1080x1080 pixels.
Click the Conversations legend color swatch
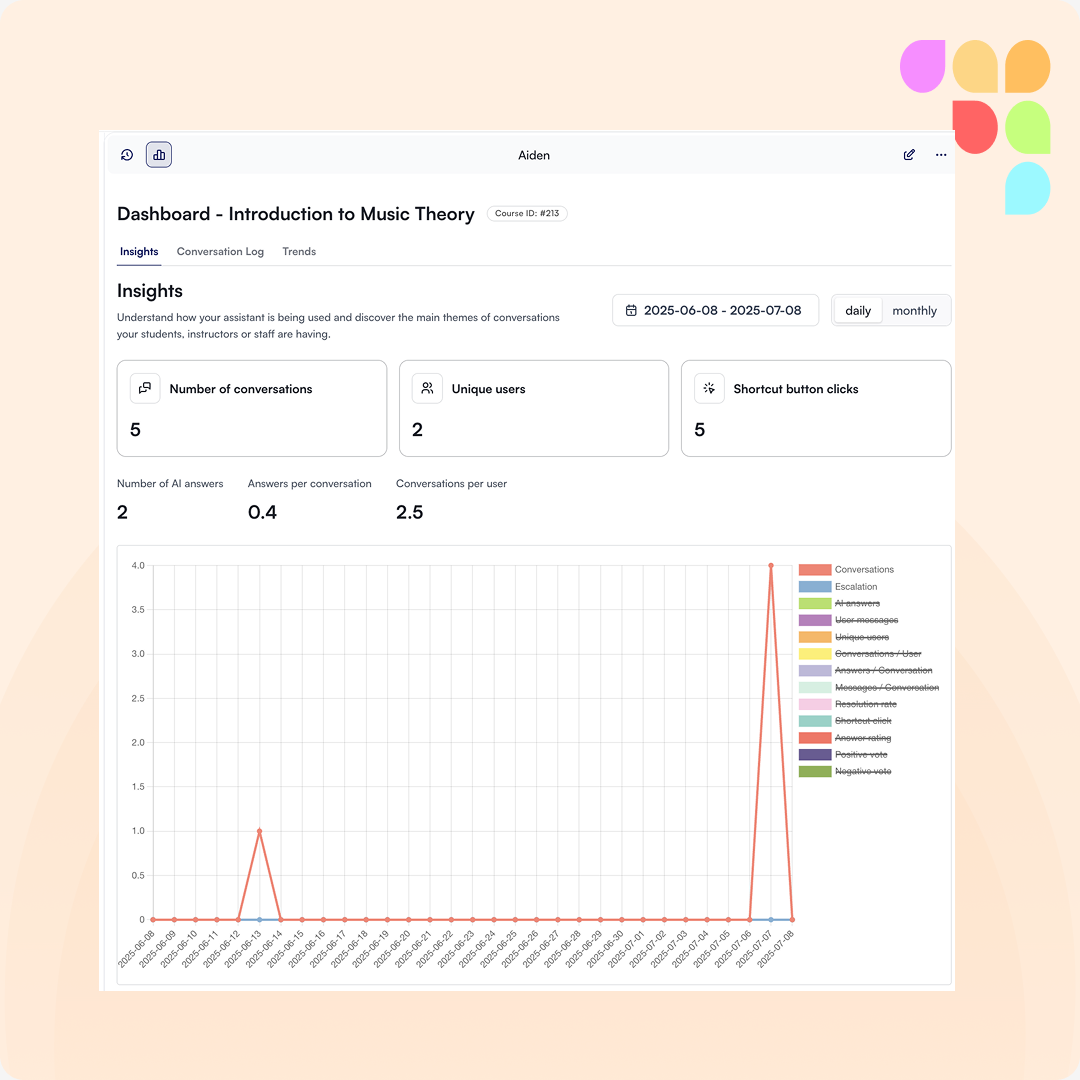pyautogui.click(x=815, y=570)
